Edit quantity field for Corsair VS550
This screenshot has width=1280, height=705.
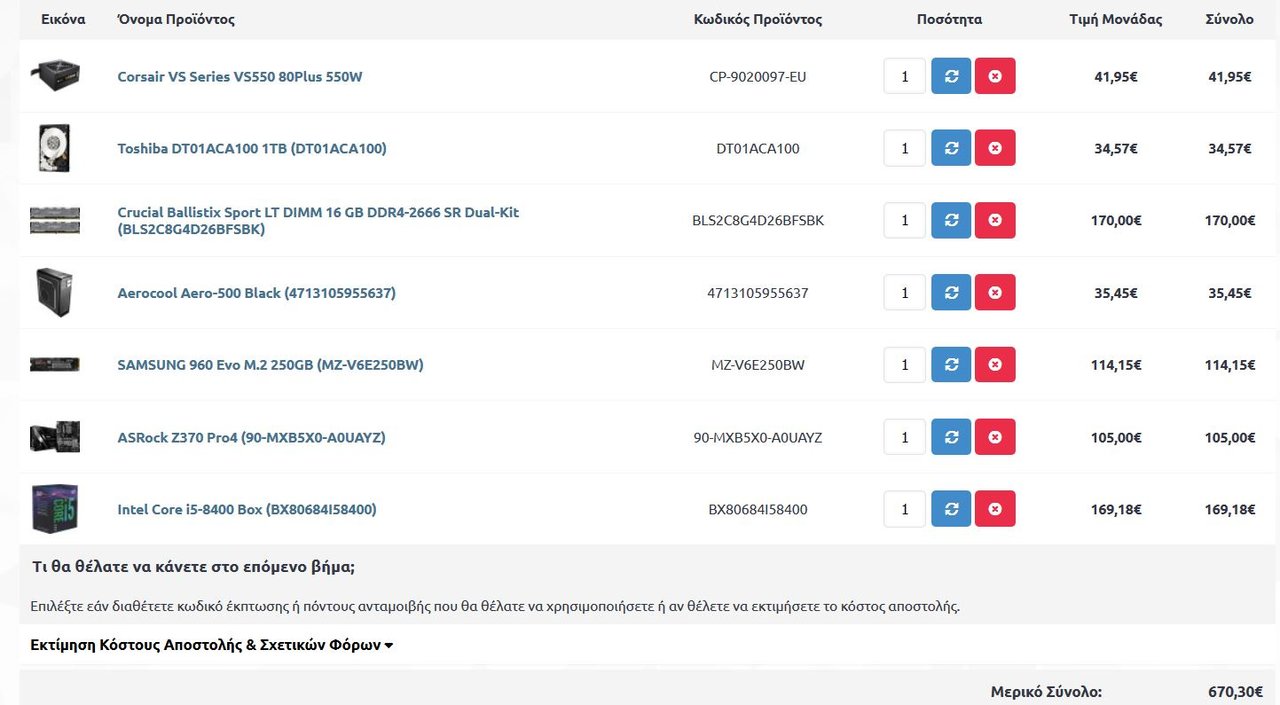pos(905,76)
